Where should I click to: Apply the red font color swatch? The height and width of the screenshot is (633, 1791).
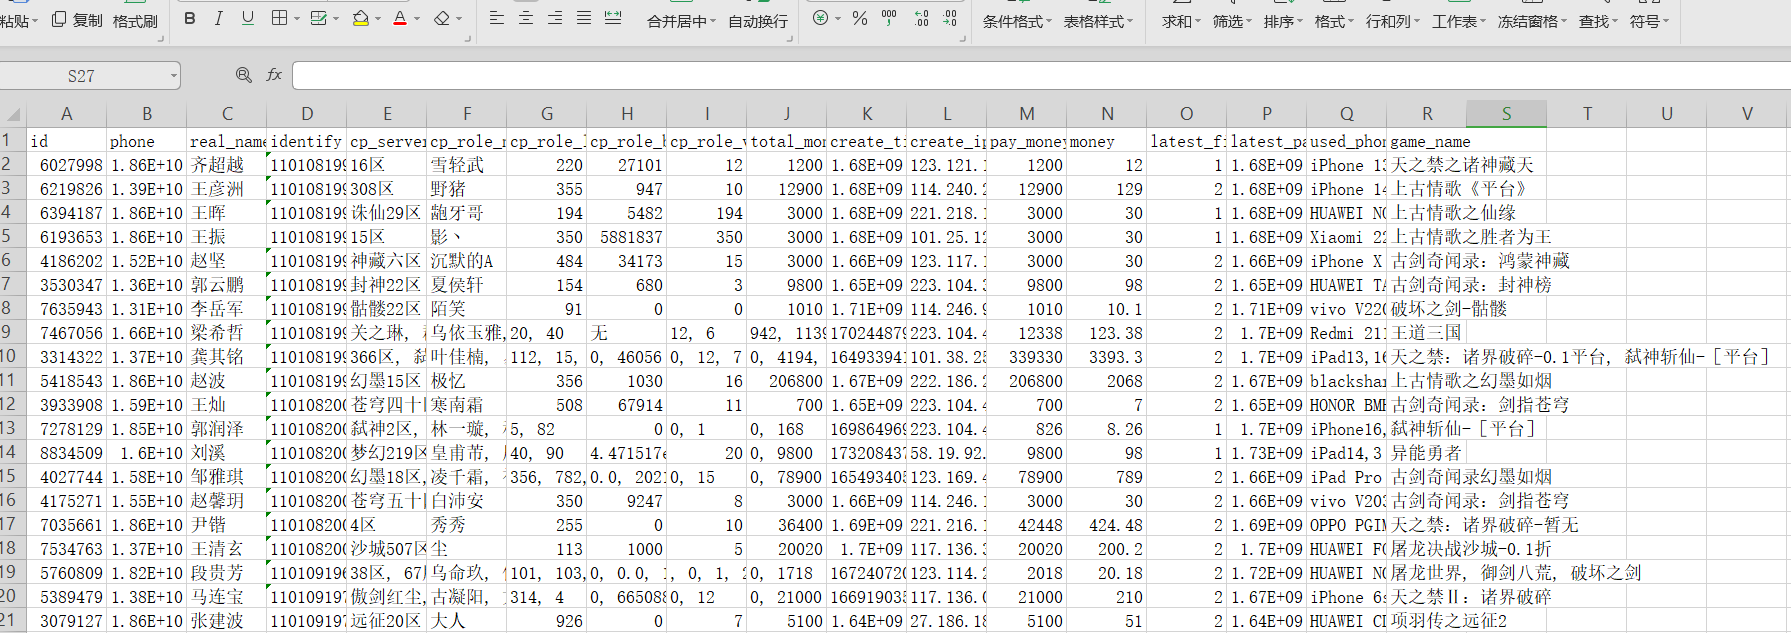pyautogui.click(x=400, y=18)
